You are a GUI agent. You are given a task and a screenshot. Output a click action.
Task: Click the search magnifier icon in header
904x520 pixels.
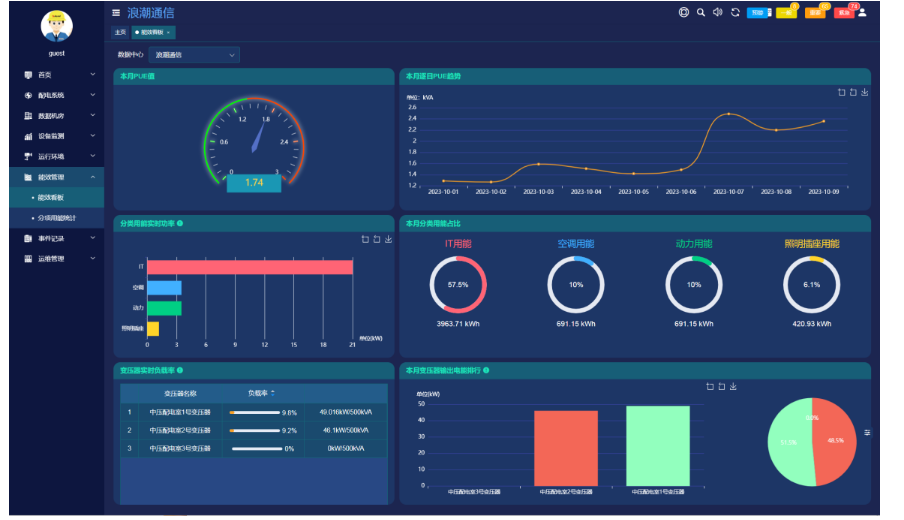pyautogui.click(x=701, y=13)
